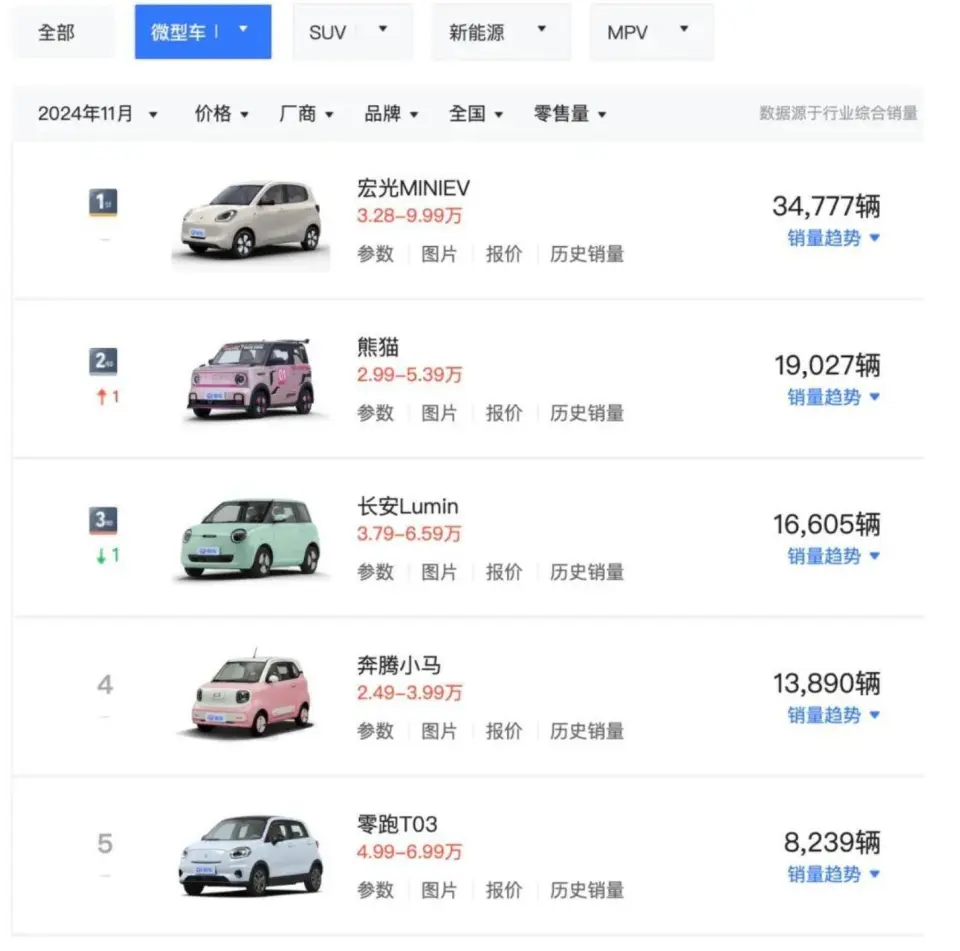960x951 pixels.
Task: Open the 零售量 sales sort dropdown
Action: pos(570,113)
